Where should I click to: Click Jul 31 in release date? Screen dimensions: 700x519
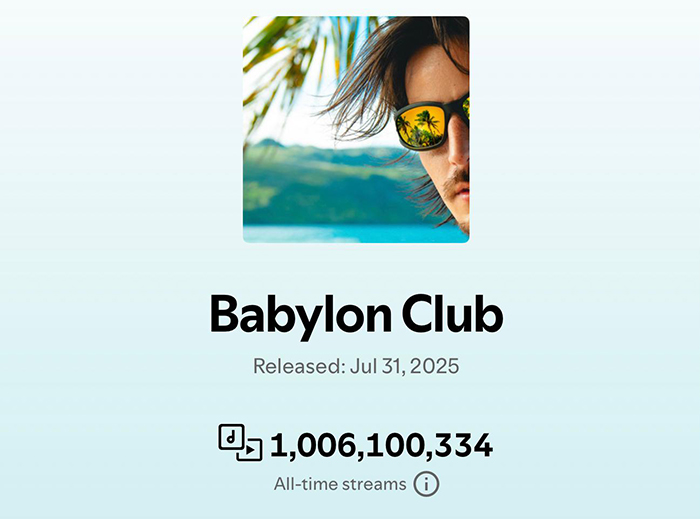point(378,366)
